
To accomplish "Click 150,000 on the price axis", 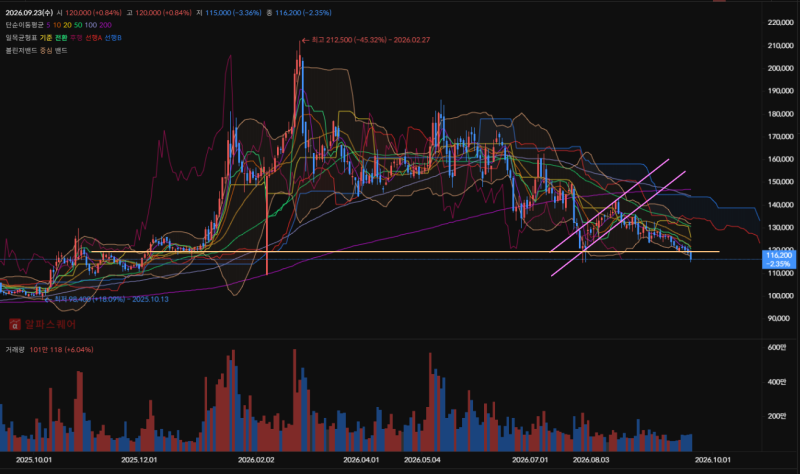I will pos(780,182).
